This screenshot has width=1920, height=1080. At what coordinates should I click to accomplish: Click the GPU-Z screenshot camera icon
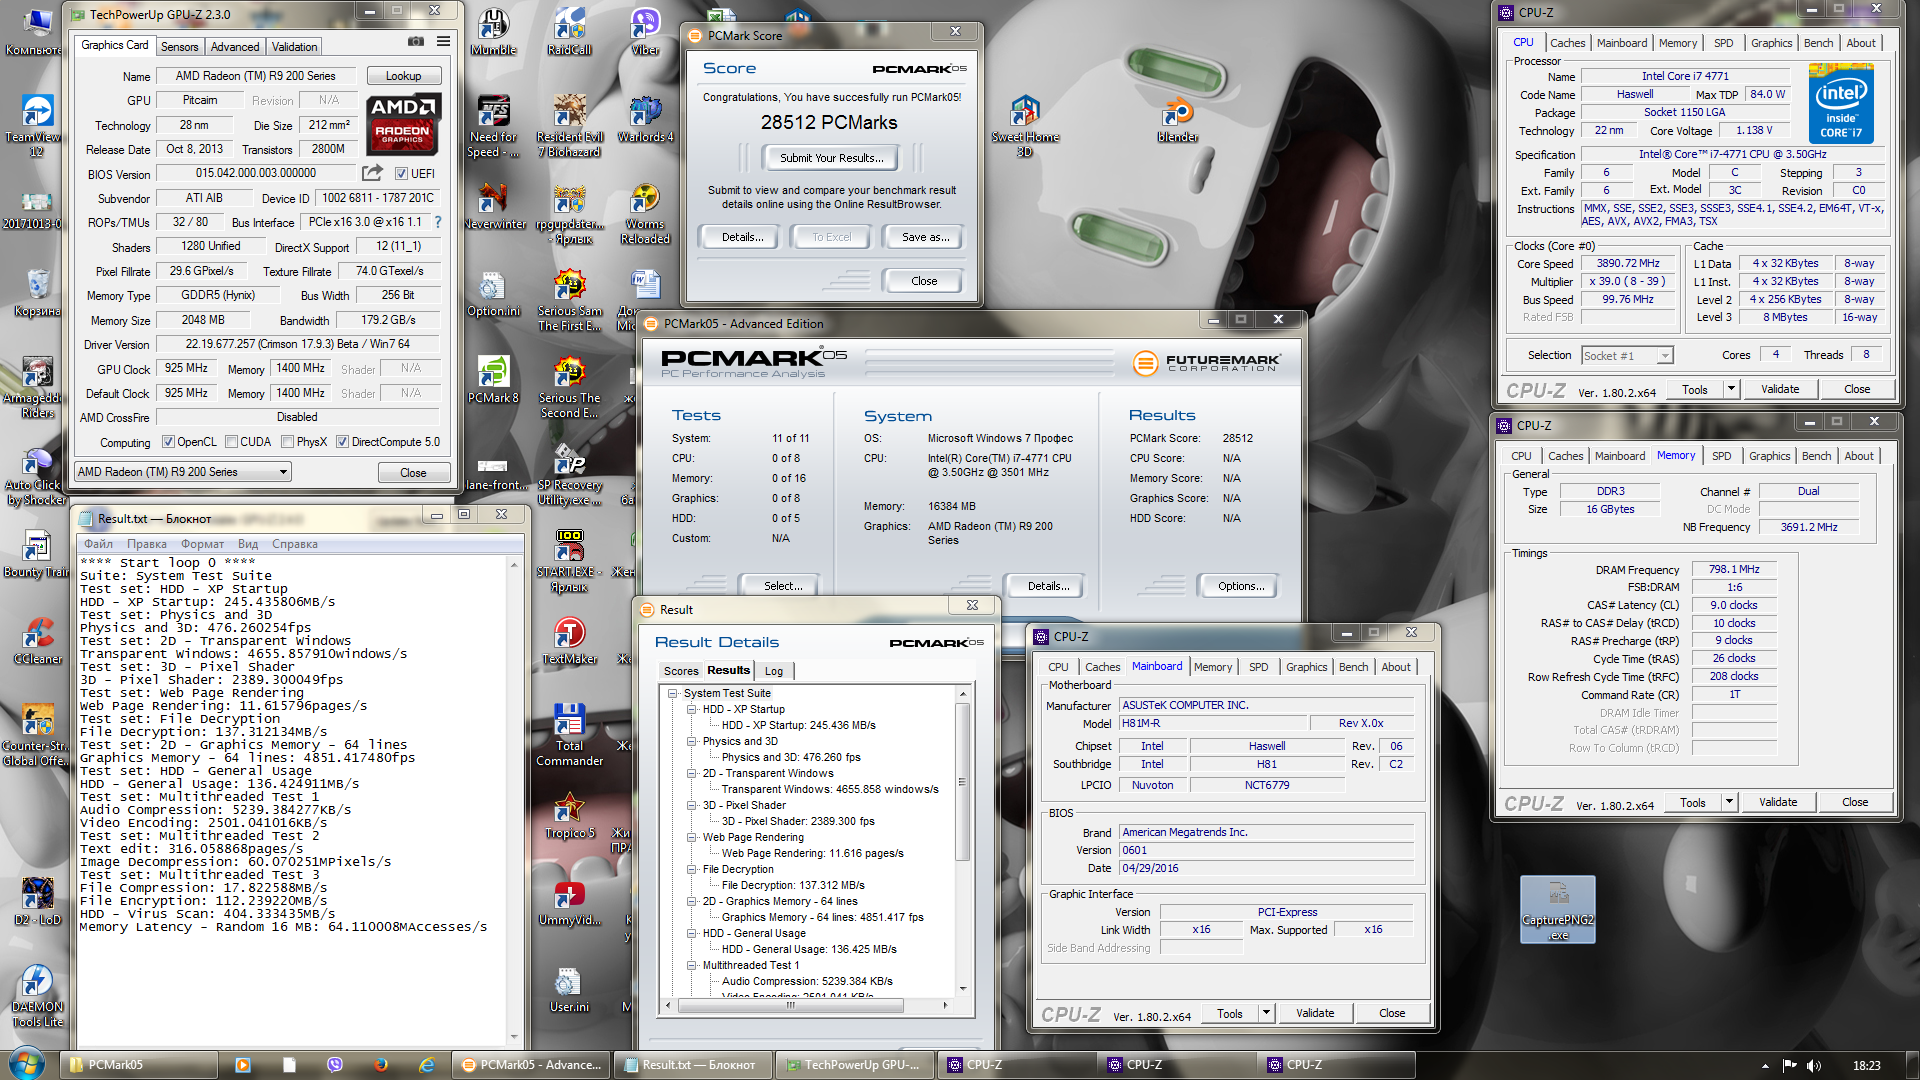(x=415, y=42)
